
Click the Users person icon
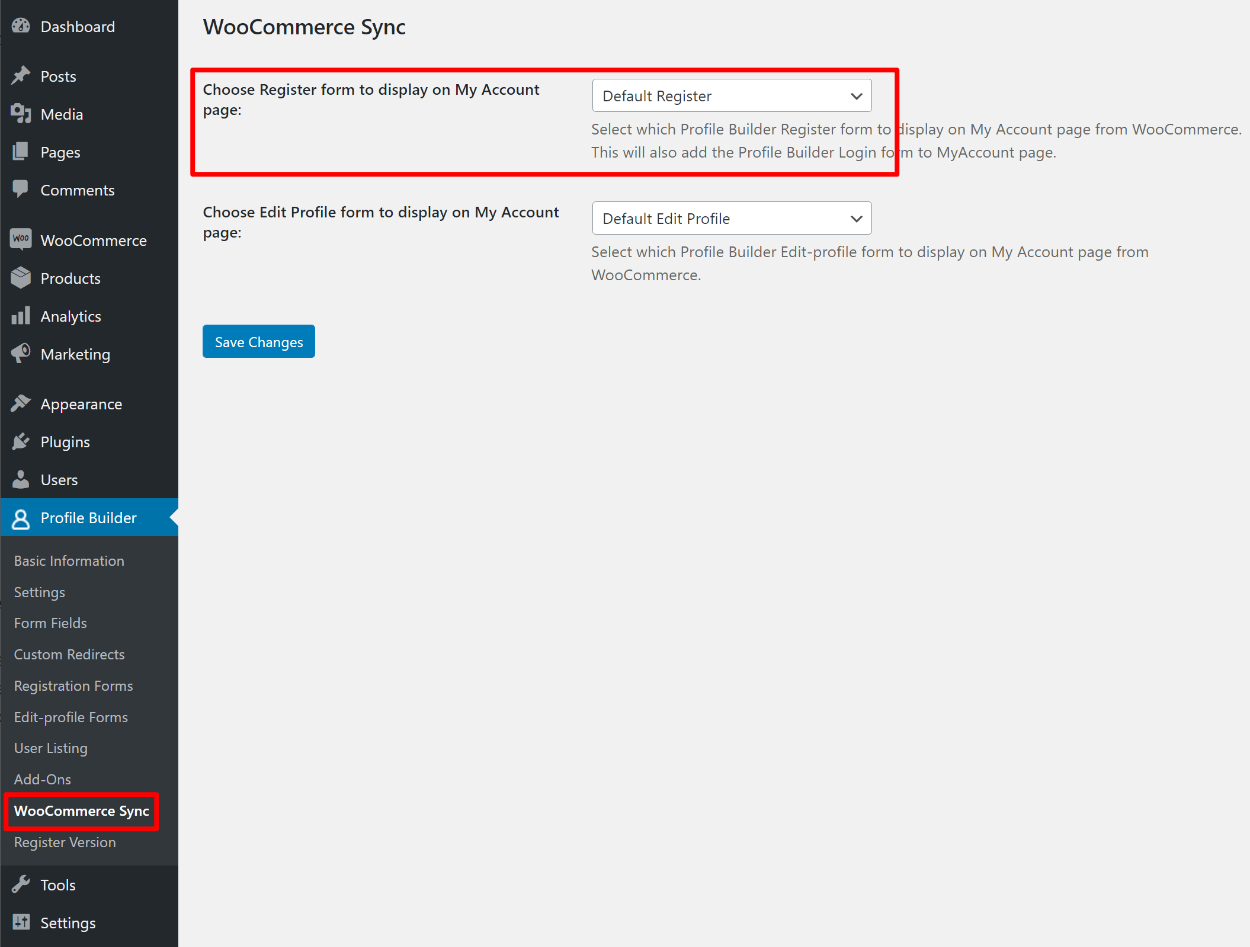tap(20, 480)
